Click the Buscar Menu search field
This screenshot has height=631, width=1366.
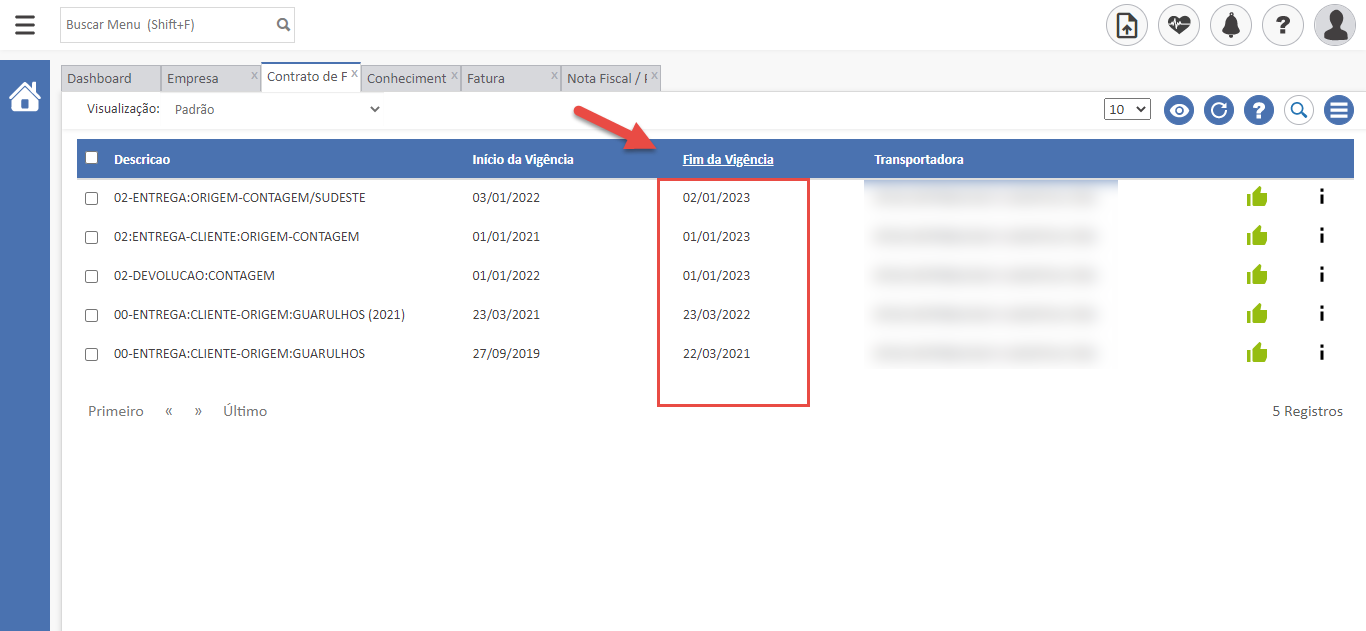click(x=168, y=25)
